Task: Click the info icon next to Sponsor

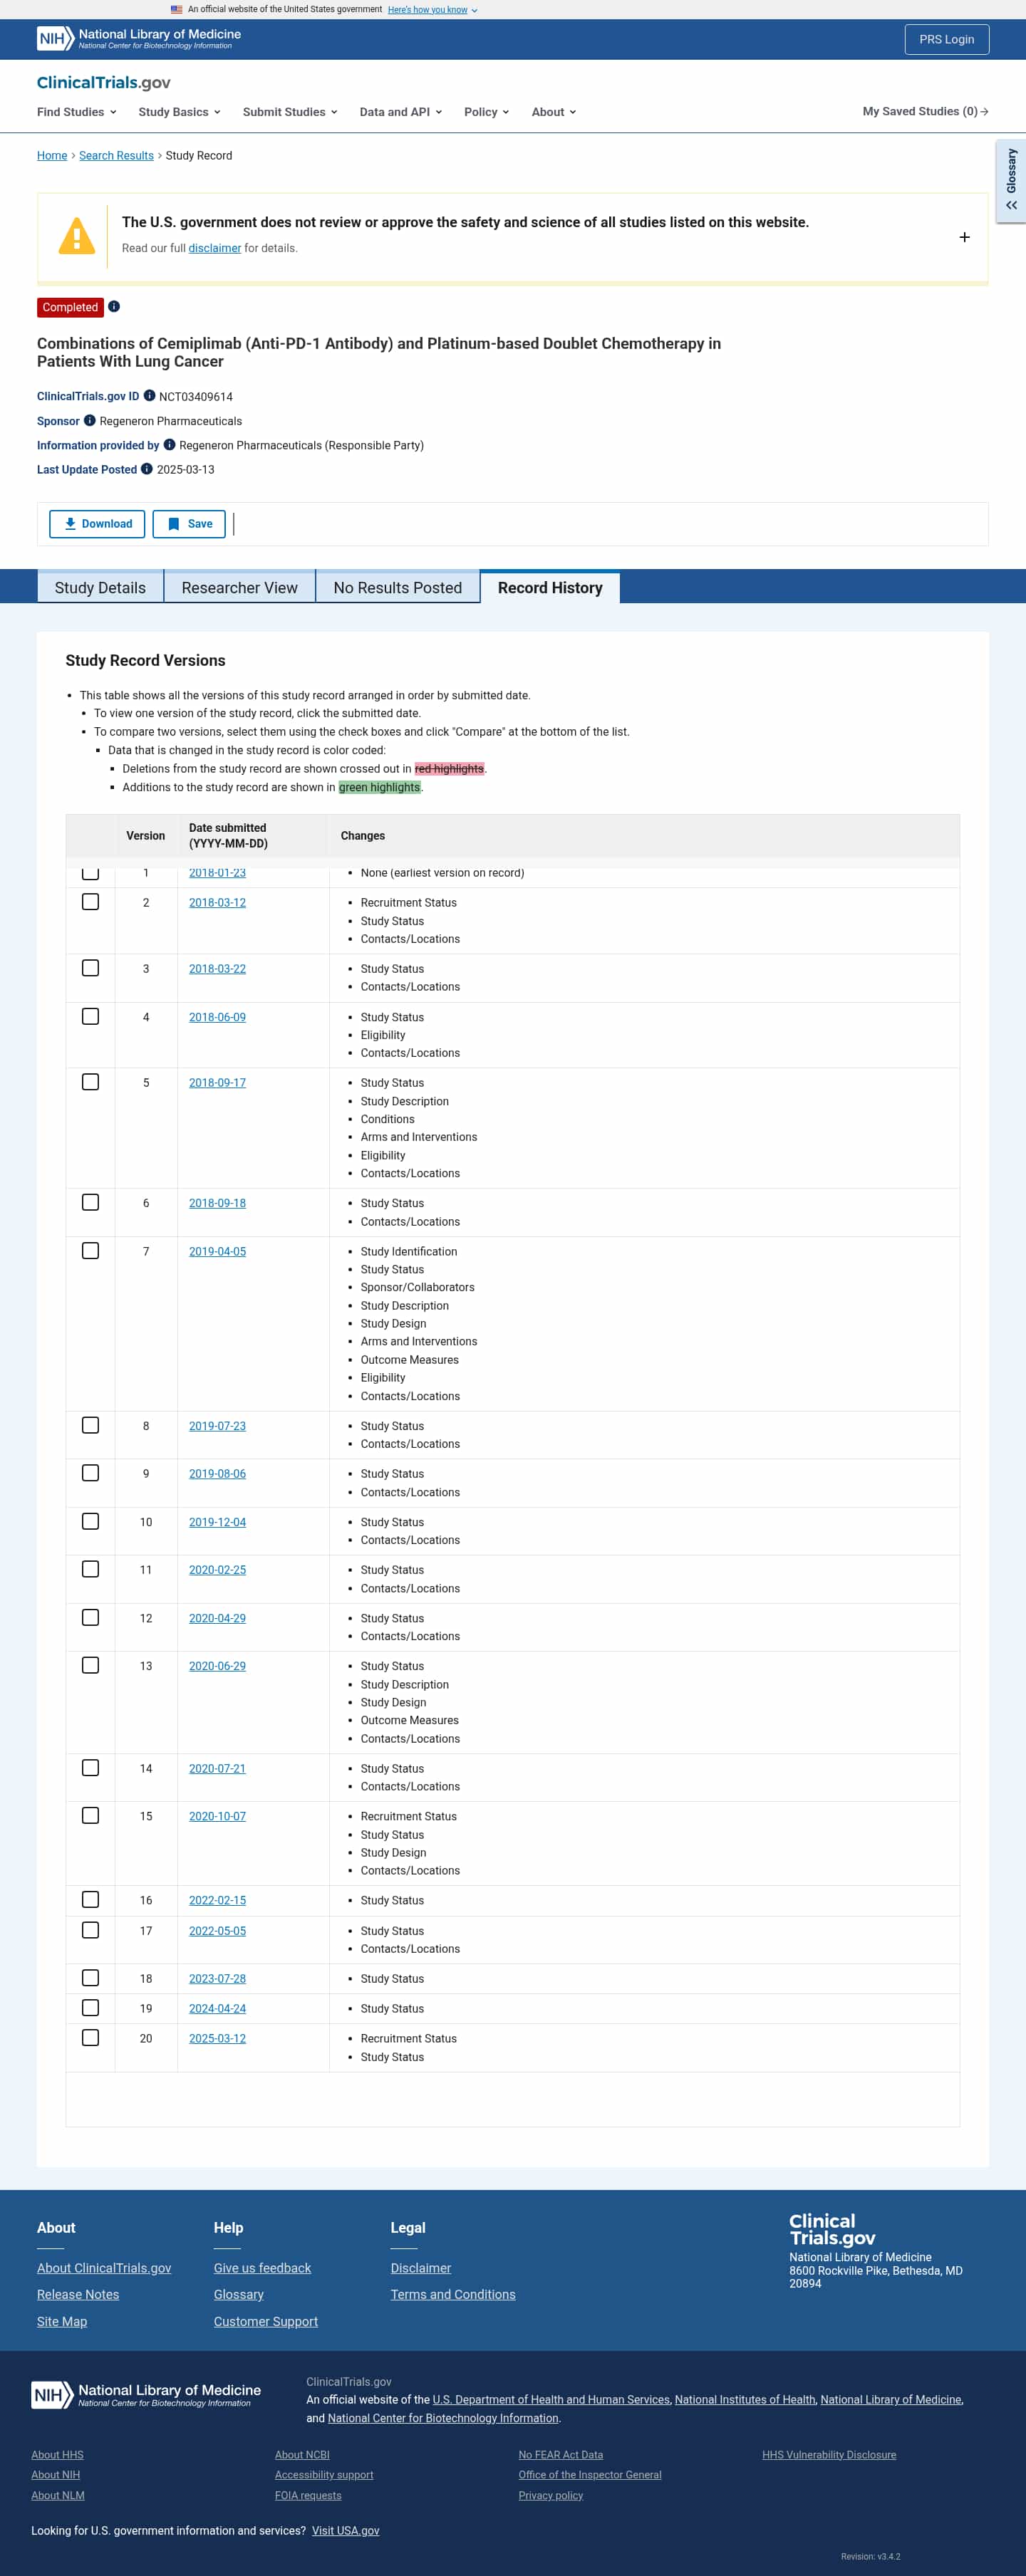Action: [90, 421]
